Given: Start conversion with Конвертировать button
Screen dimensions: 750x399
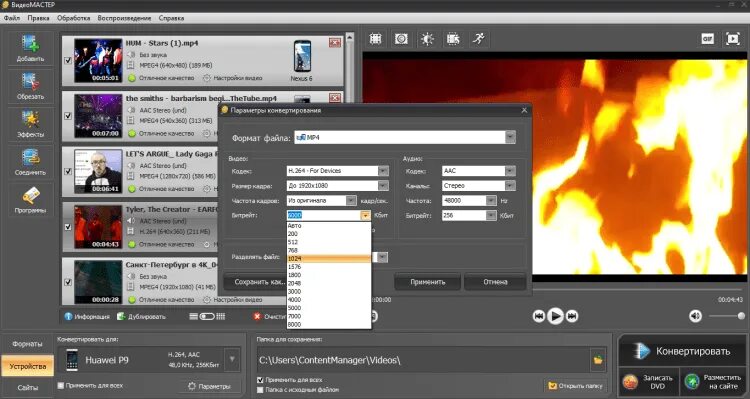Looking at the screenshot, I should tap(683, 351).
